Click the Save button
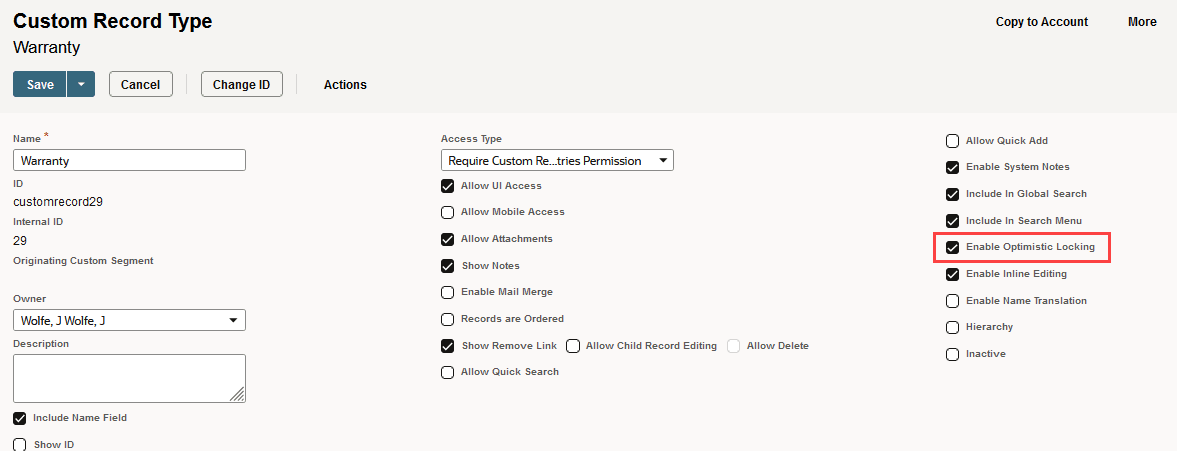1177x451 pixels. click(40, 85)
